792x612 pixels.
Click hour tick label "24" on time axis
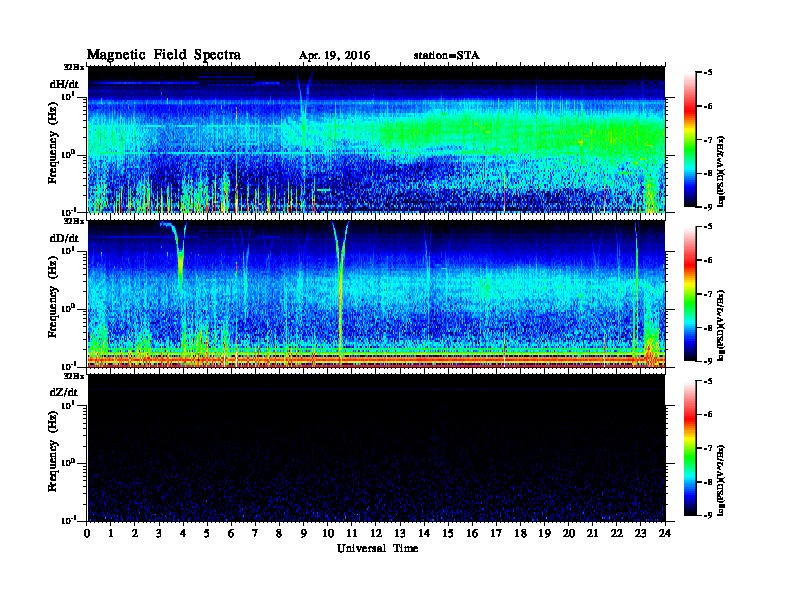click(x=664, y=533)
